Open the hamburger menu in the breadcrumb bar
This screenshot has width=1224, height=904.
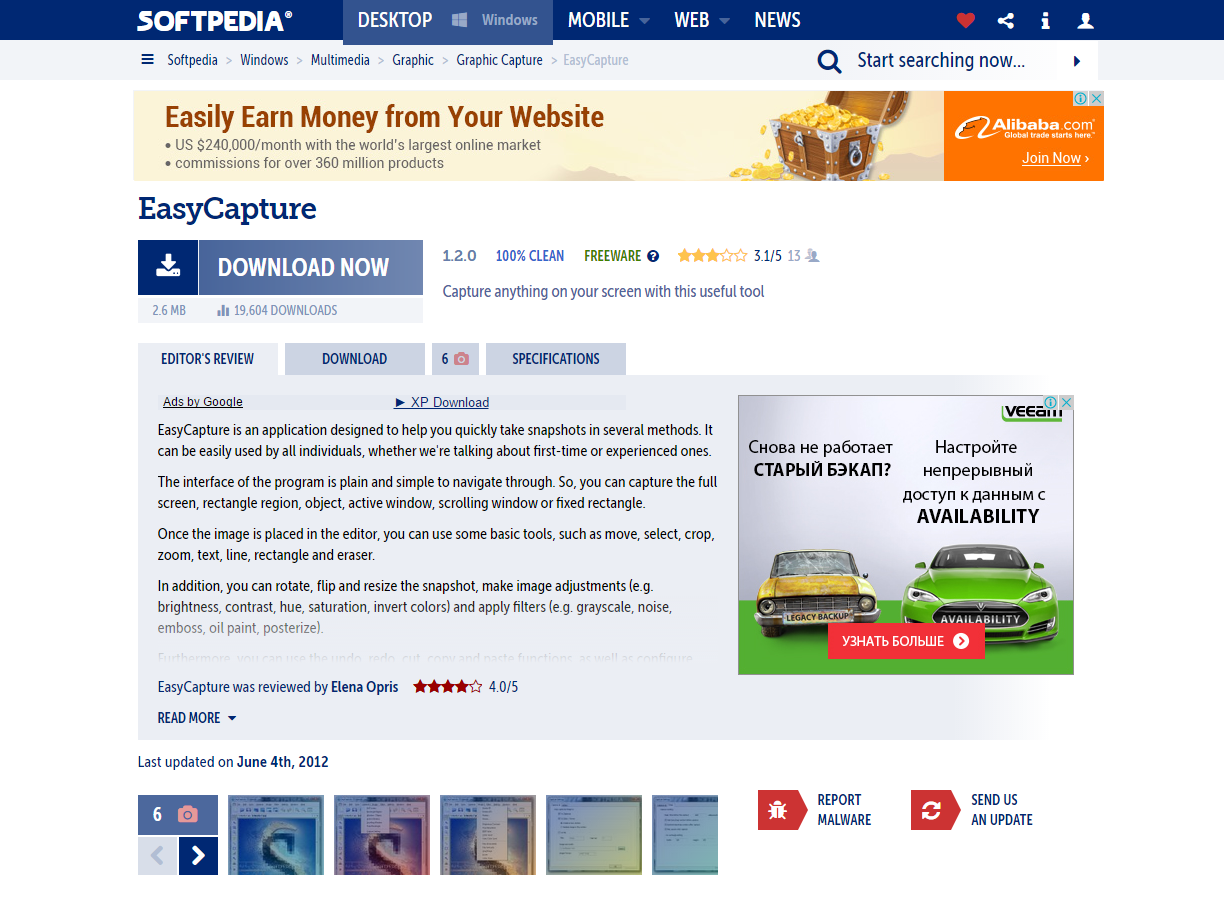click(x=148, y=60)
